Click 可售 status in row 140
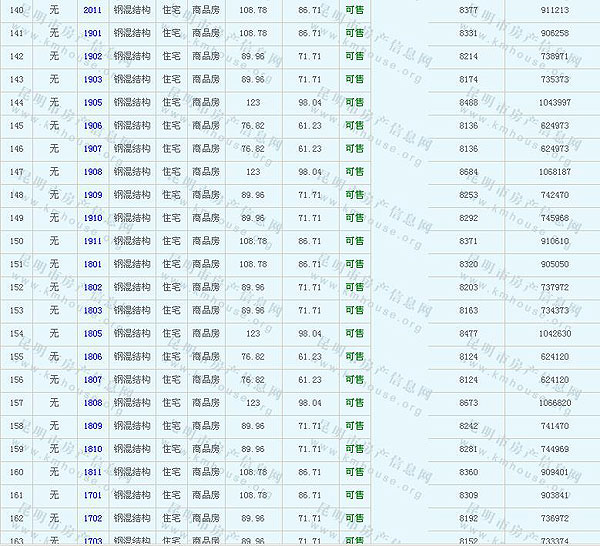 pos(354,10)
